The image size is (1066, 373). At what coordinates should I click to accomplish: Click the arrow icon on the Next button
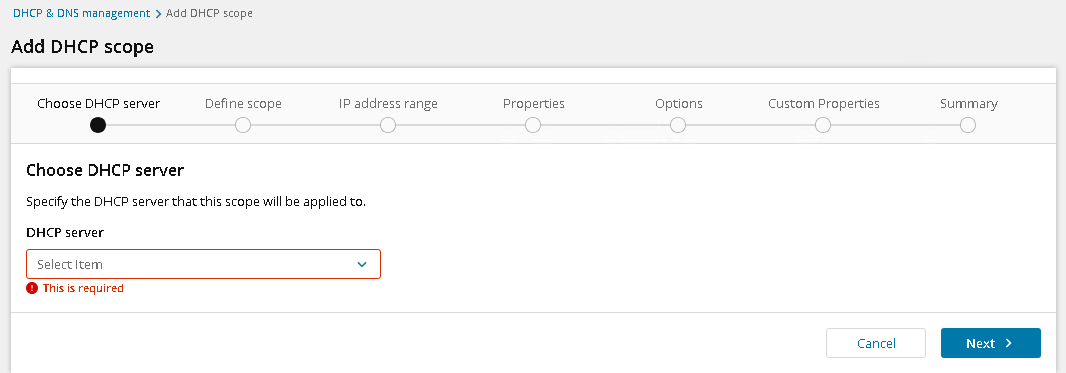pyautogui.click(x=1008, y=343)
